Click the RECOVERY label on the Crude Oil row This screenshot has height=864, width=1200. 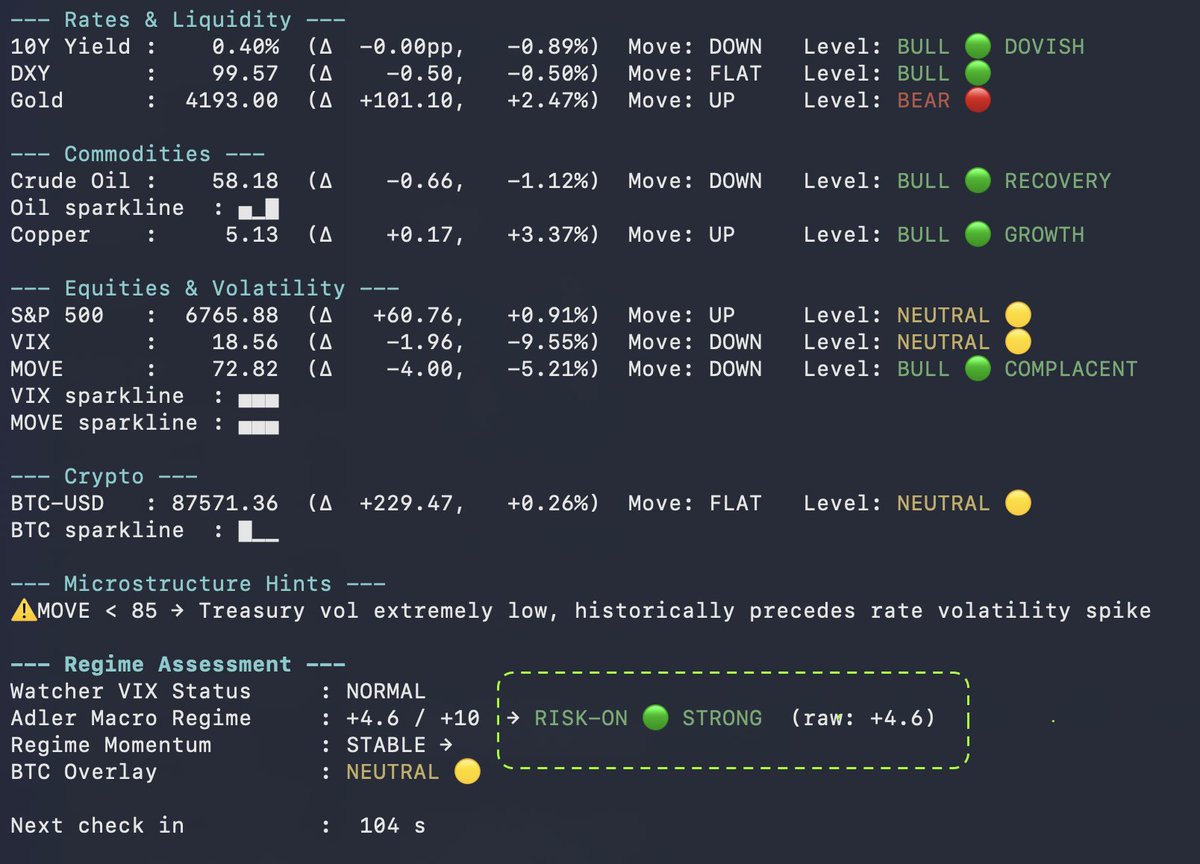[x=1057, y=181]
